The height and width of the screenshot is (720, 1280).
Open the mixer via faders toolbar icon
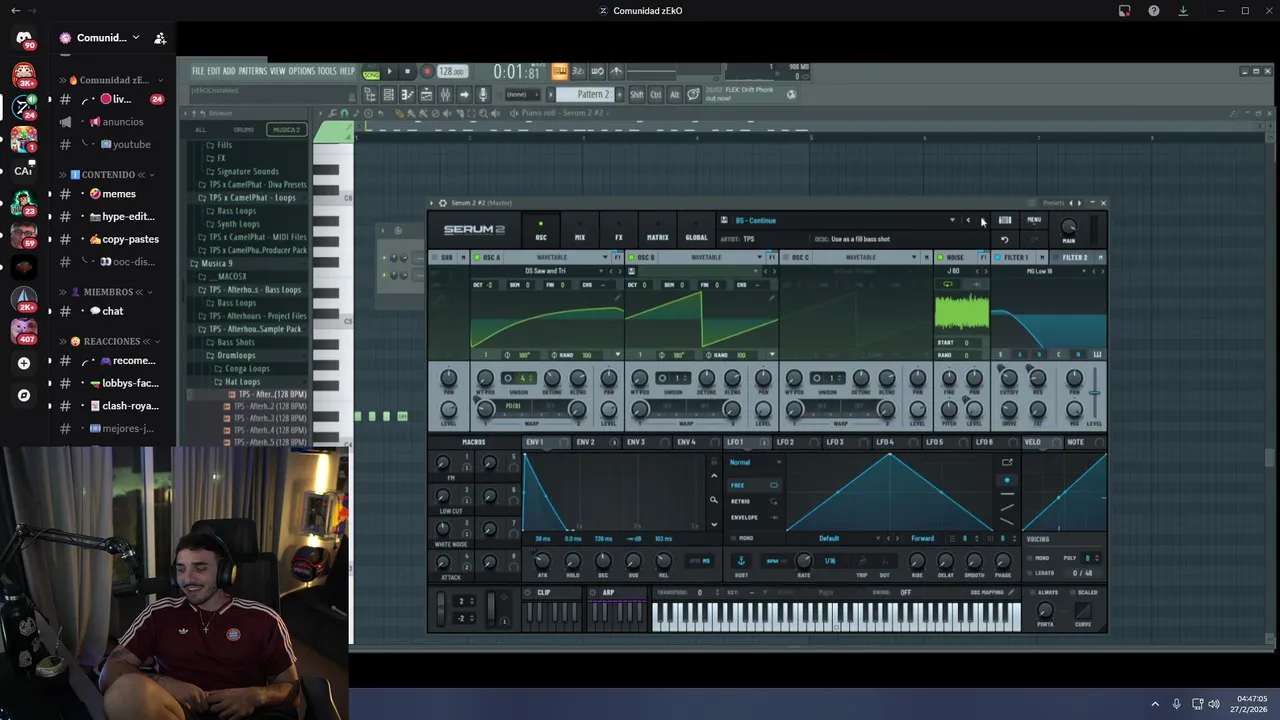445,94
